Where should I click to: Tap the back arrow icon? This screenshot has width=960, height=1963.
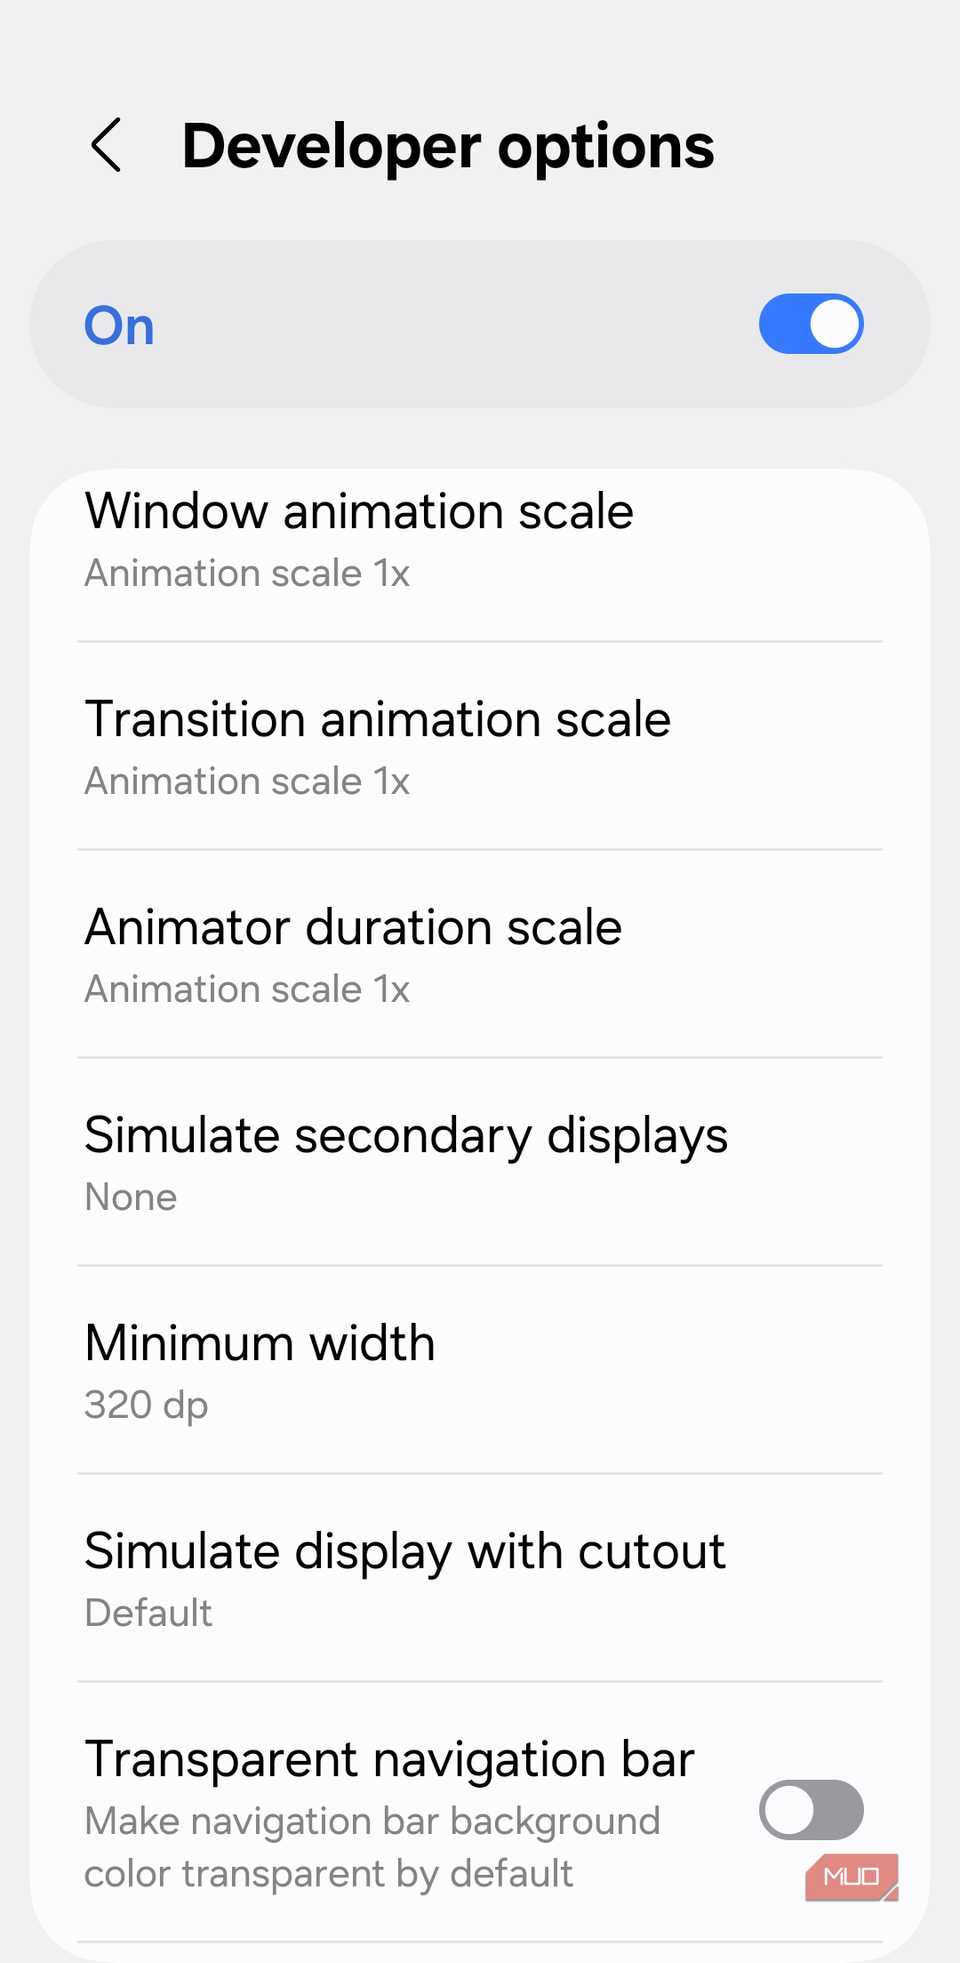pos(107,146)
